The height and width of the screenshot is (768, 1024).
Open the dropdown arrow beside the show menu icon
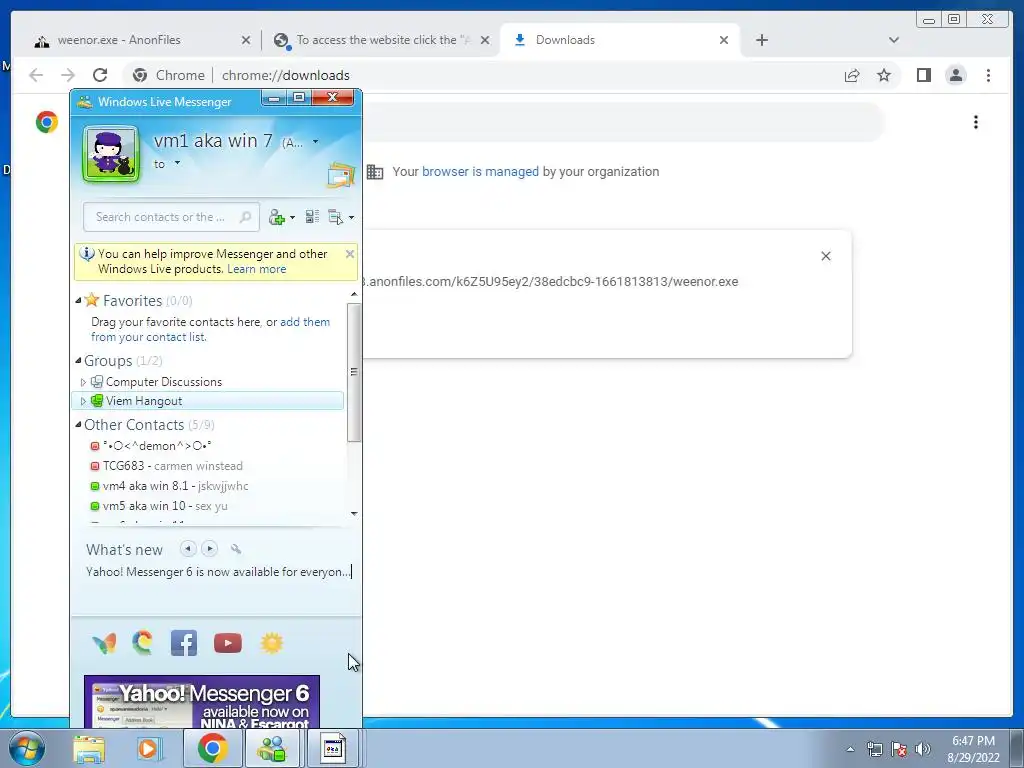[351, 217]
